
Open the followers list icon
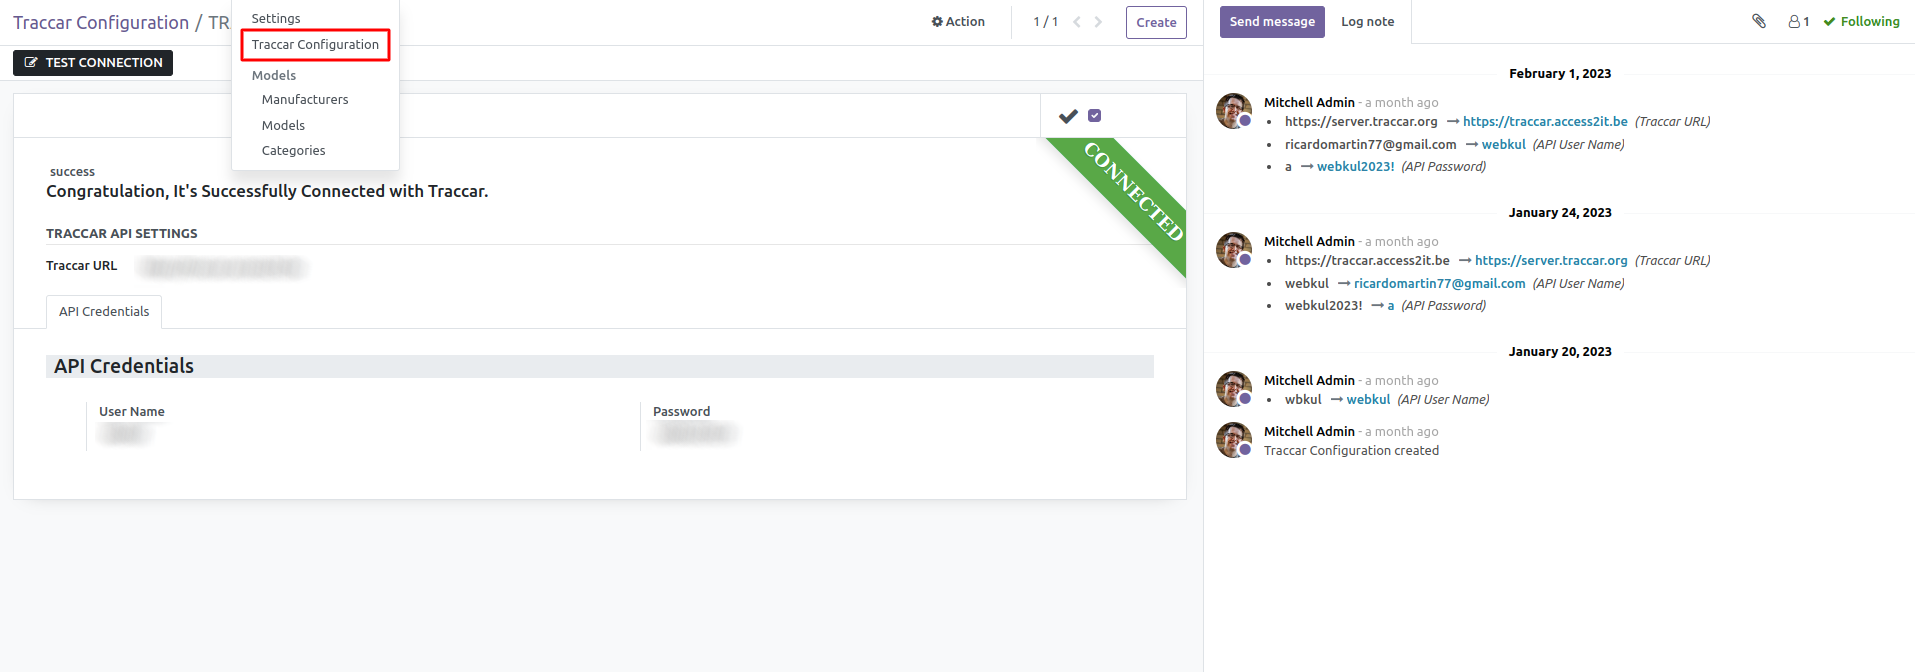tap(1798, 21)
